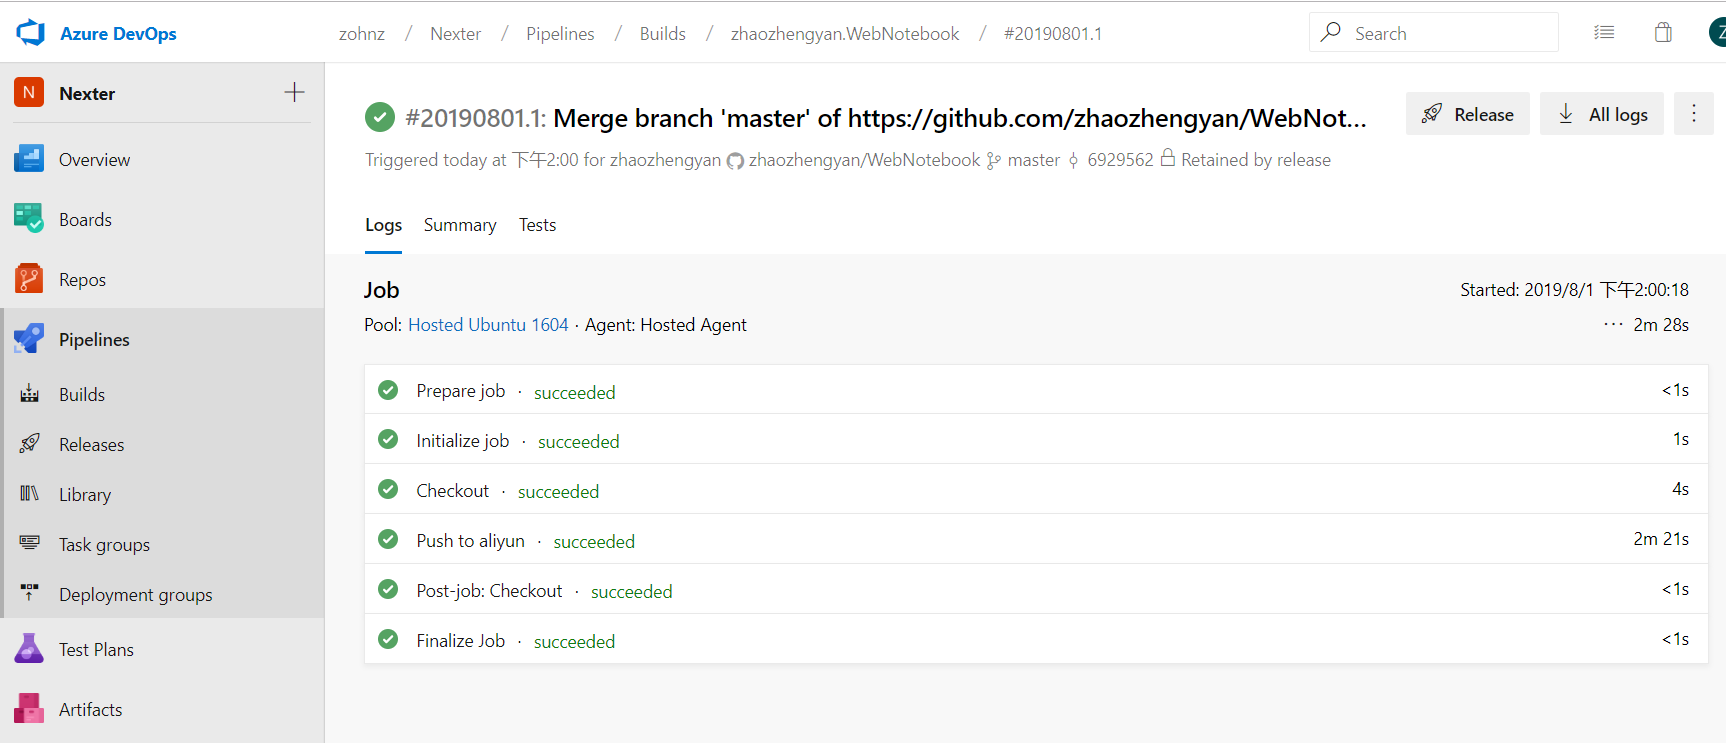Click the #20190801.1 breadcrumb

(x=1053, y=33)
